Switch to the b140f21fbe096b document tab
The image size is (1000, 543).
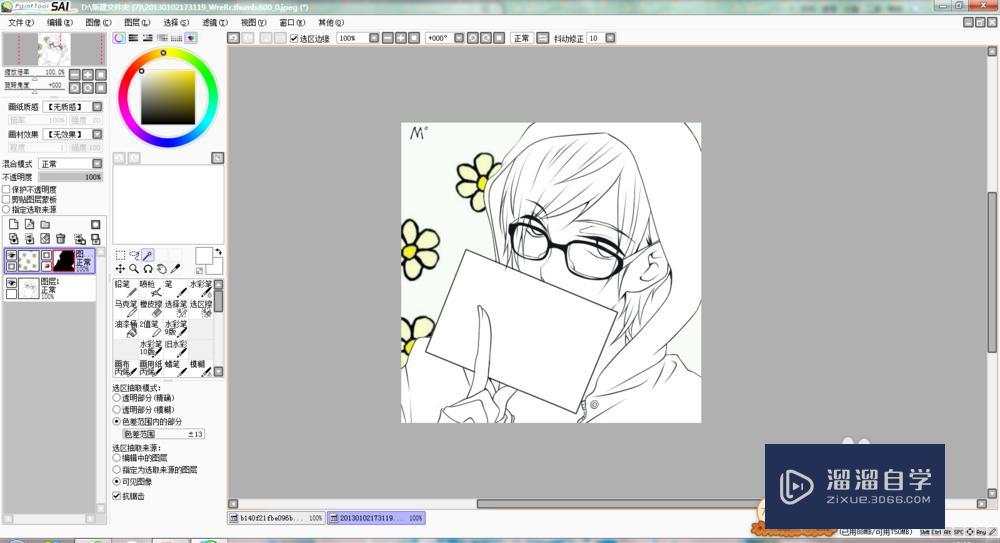(276, 518)
